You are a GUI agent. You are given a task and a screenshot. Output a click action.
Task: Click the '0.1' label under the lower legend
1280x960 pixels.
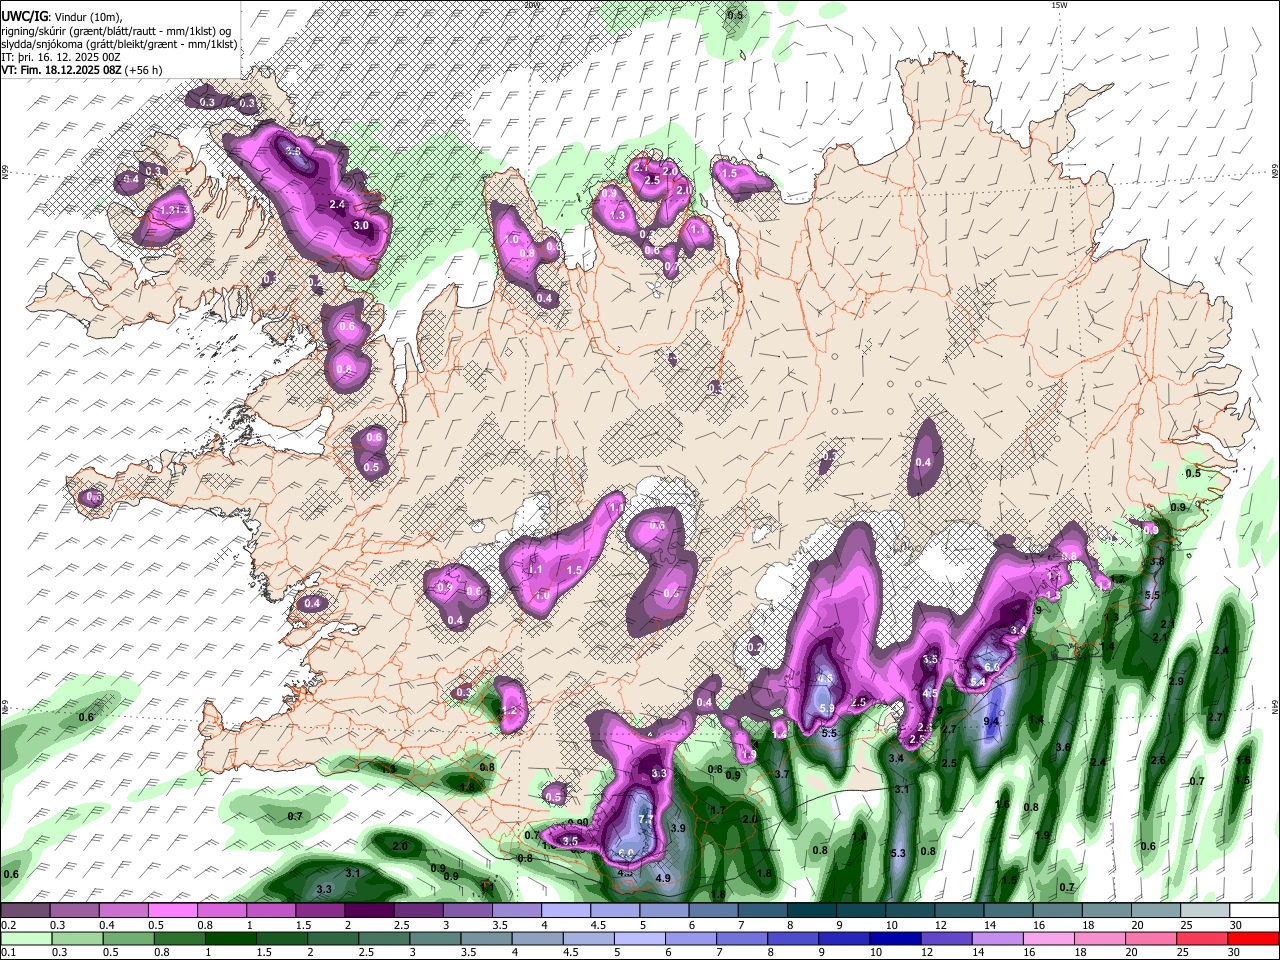pos(8,953)
